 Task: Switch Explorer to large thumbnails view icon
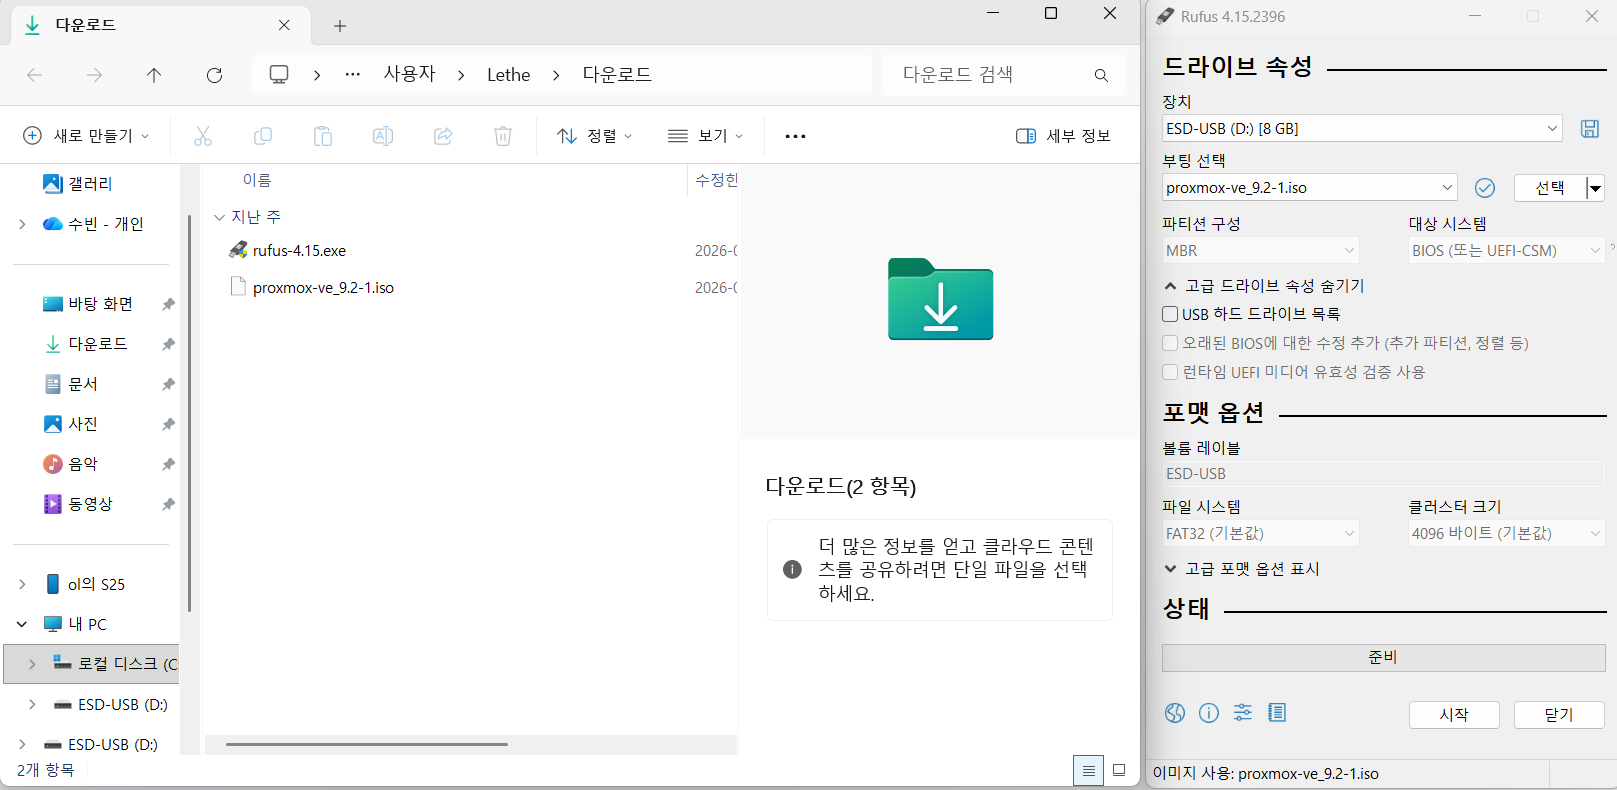1119,770
